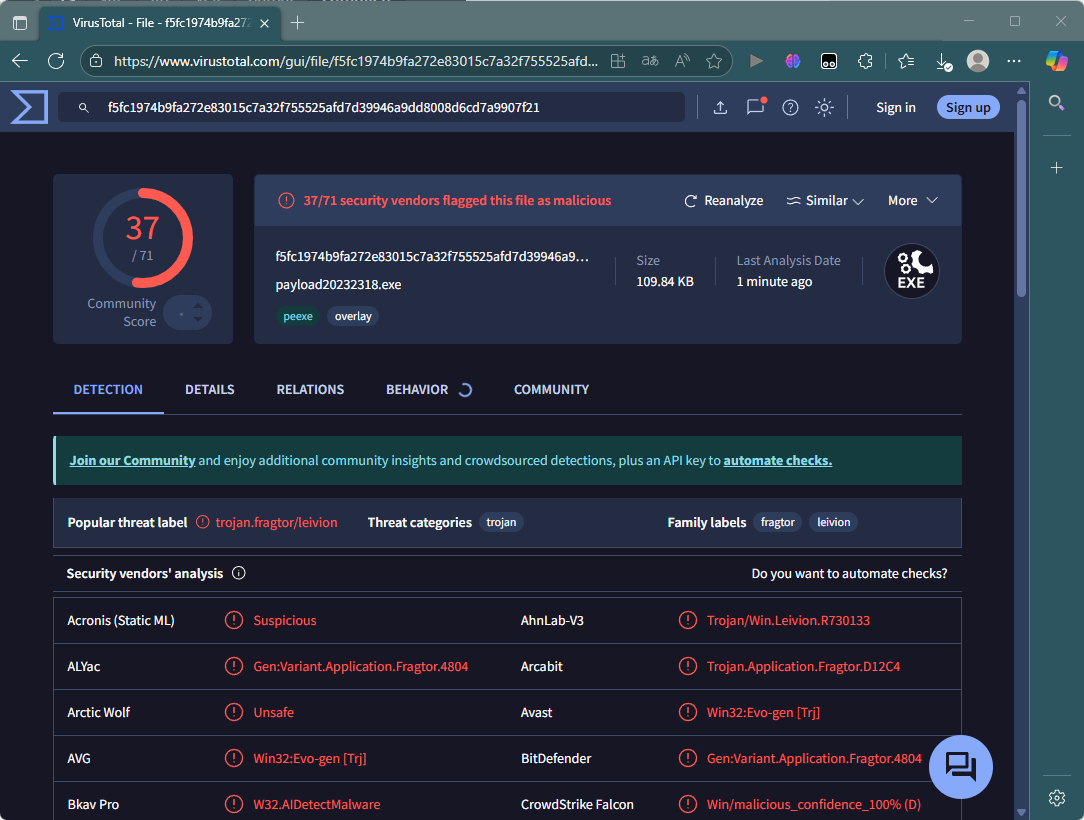Viewport: 1084px width, 820px height.
Task: Click the browser address bar
Action: (x=356, y=61)
